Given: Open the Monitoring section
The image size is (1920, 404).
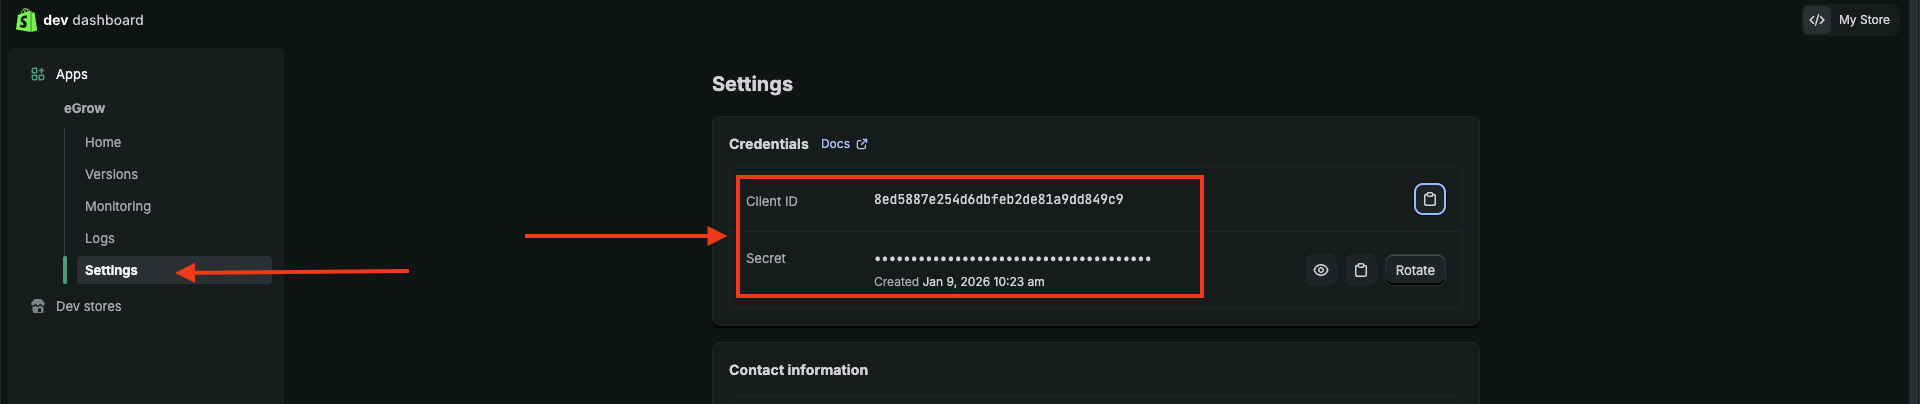Looking at the screenshot, I should coord(118,206).
